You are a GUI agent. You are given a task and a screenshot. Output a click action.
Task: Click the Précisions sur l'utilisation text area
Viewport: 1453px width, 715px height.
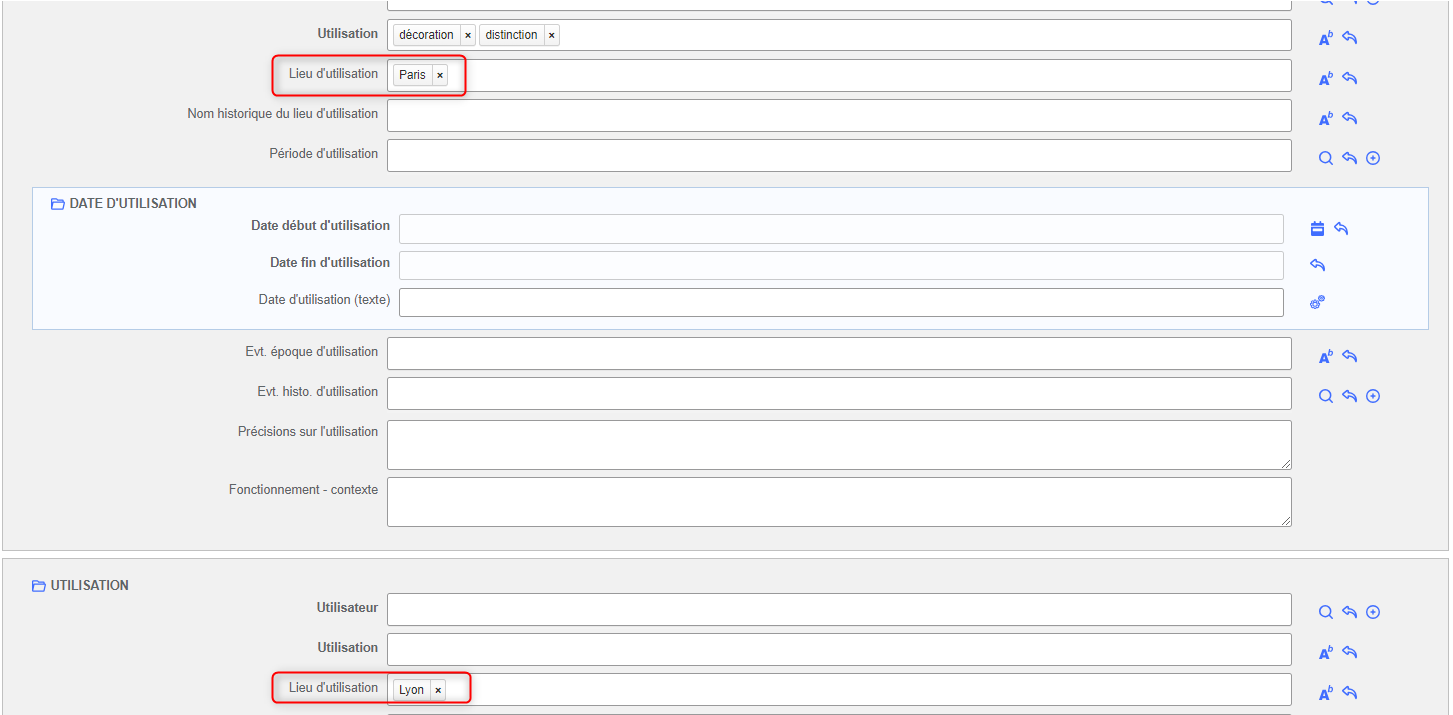tap(839, 445)
